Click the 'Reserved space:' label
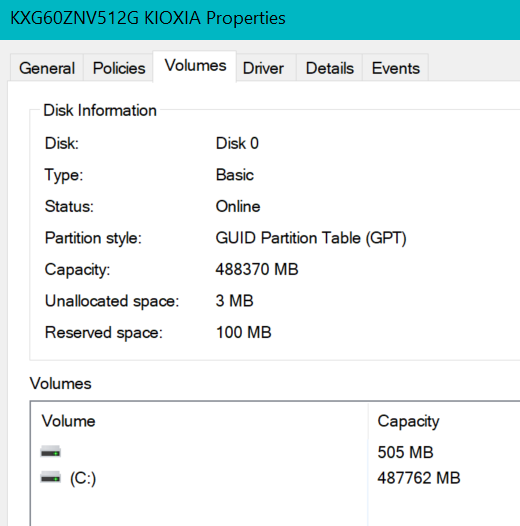The image size is (520, 526). coord(104,333)
